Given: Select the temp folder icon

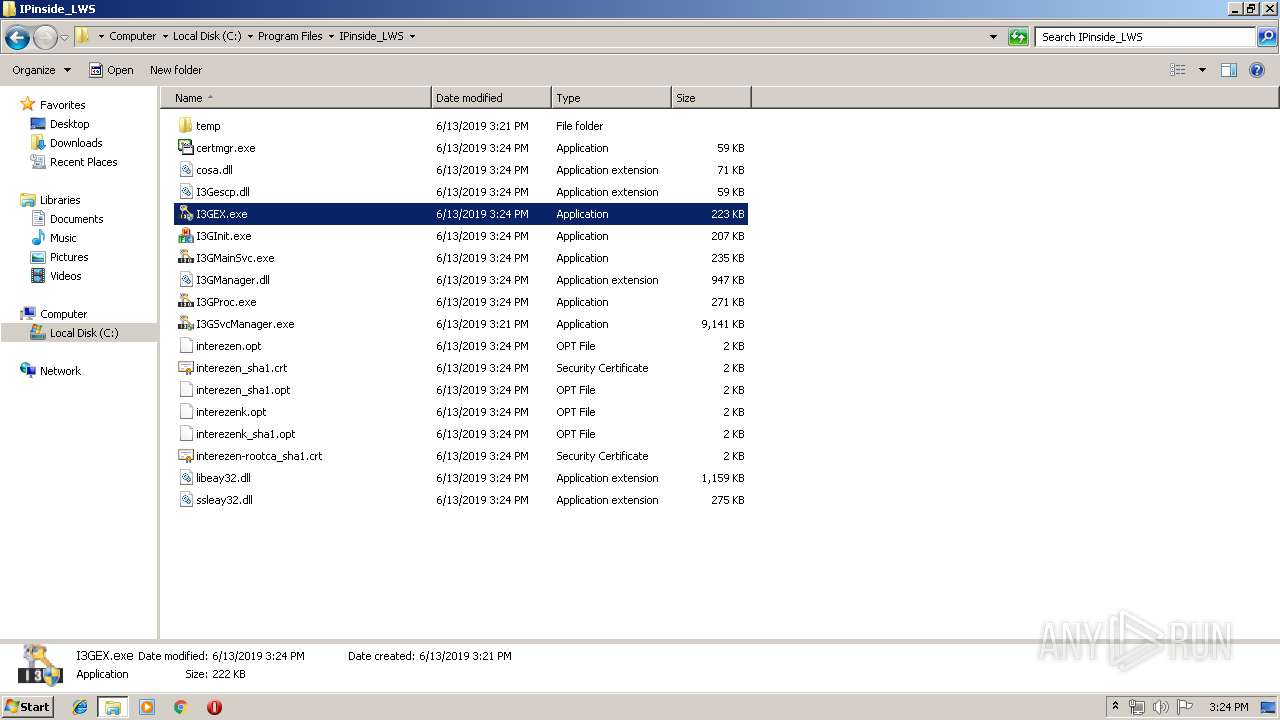Looking at the screenshot, I should pos(185,126).
